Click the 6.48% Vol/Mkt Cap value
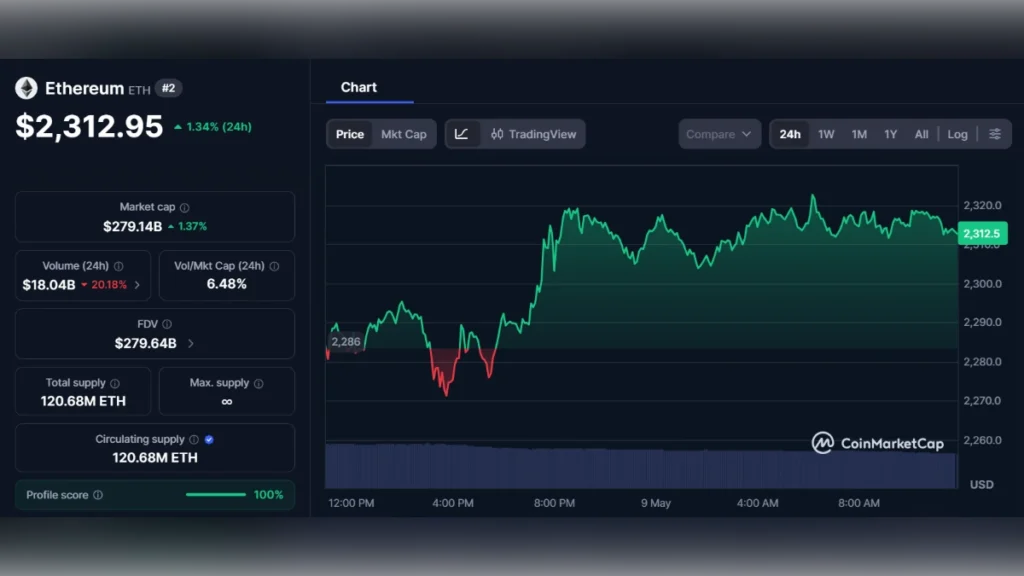 [x=227, y=284]
